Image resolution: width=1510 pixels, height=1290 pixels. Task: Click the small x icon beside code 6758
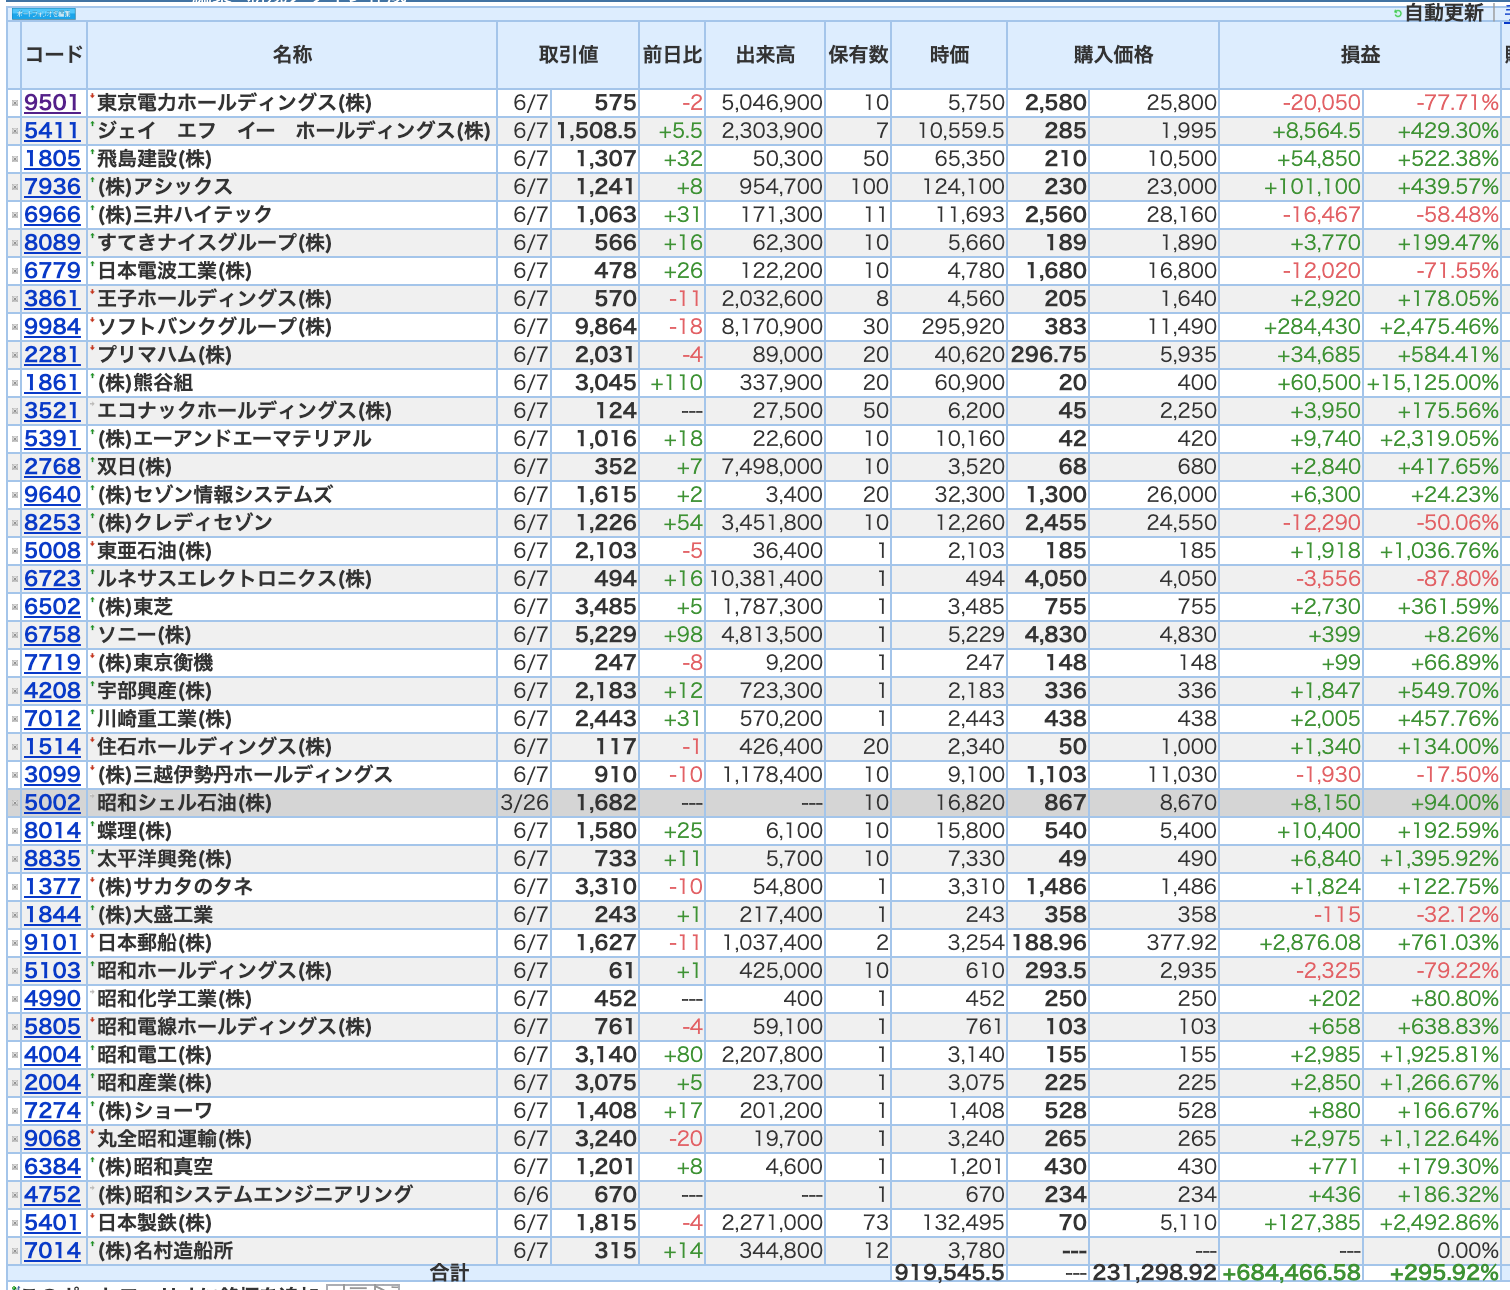[x=15, y=635]
